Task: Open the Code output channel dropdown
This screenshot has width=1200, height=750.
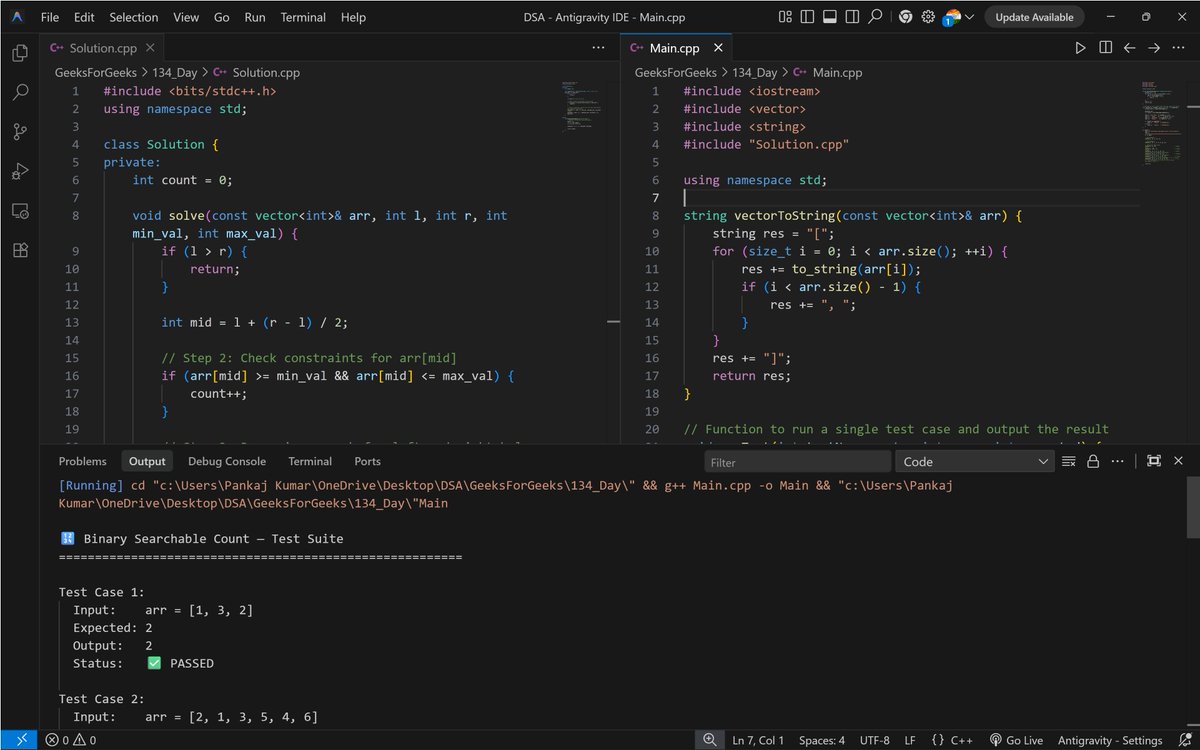Action: pos(975,462)
